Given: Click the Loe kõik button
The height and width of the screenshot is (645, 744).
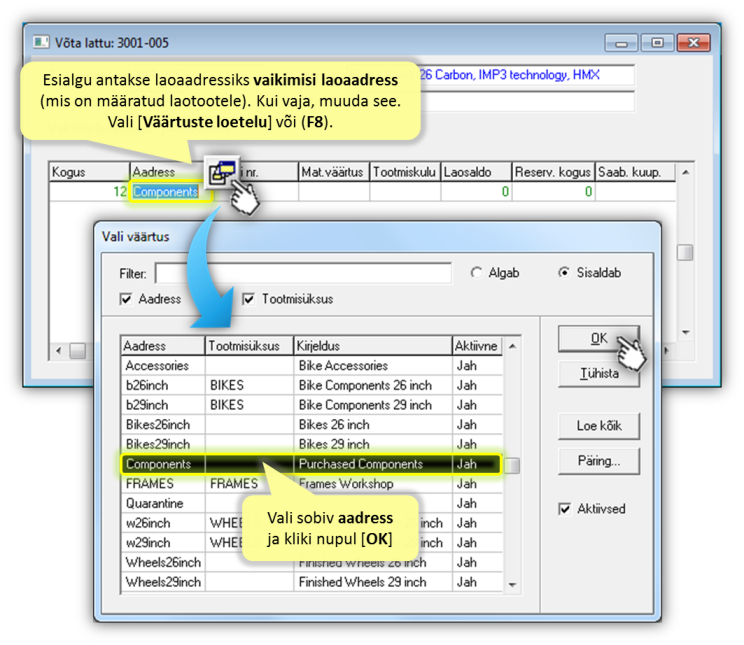Looking at the screenshot, I should (599, 426).
